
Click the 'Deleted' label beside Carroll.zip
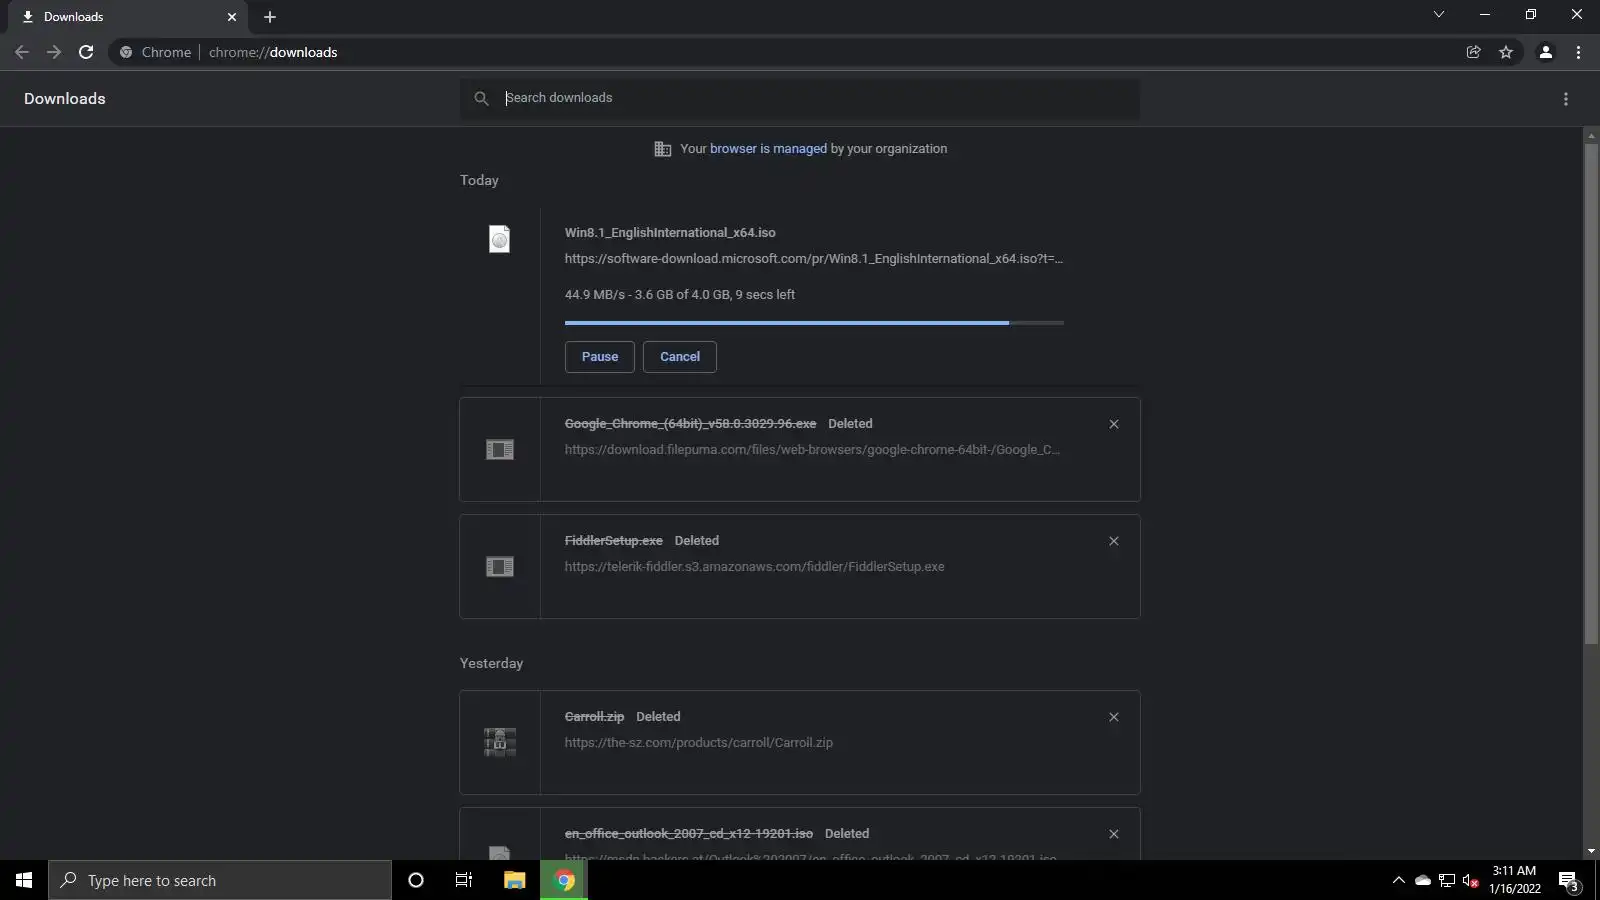[x=658, y=717]
